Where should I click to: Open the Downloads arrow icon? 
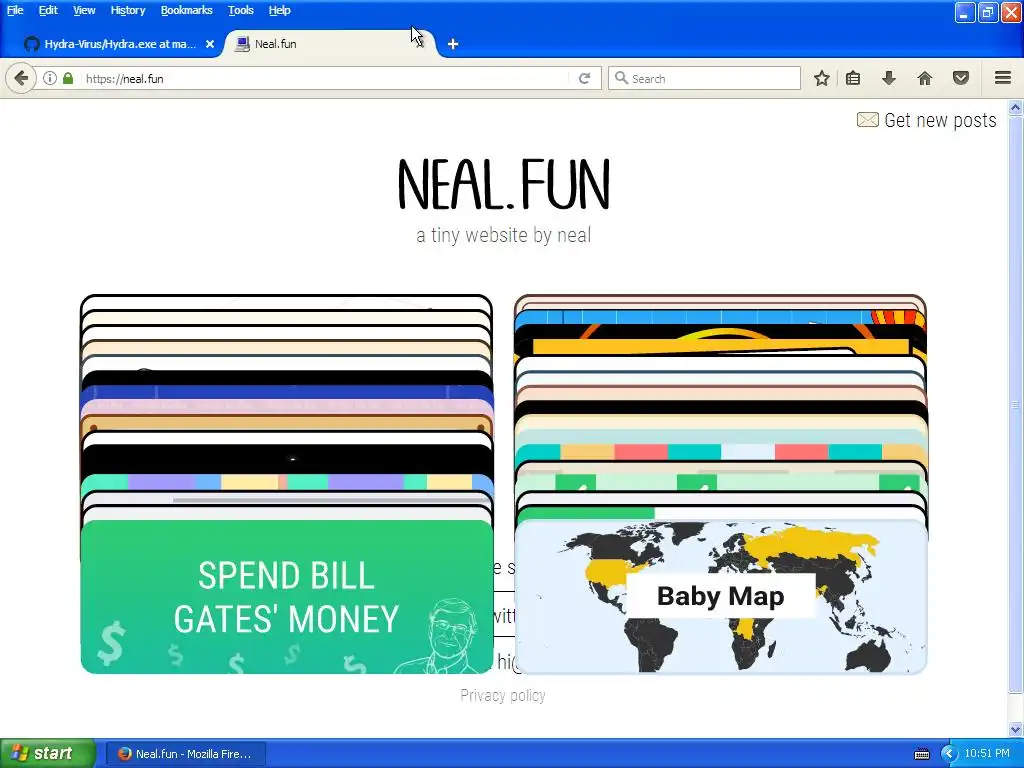click(x=888, y=78)
